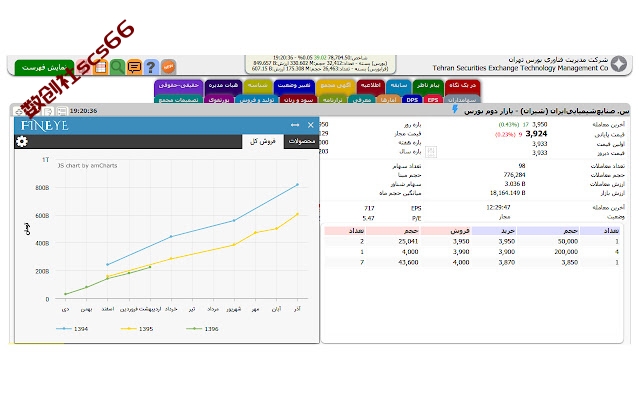Open the هیات مدیره dark purple tab
Screen dimensions: 640x400
pyautogui.click(x=223, y=86)
